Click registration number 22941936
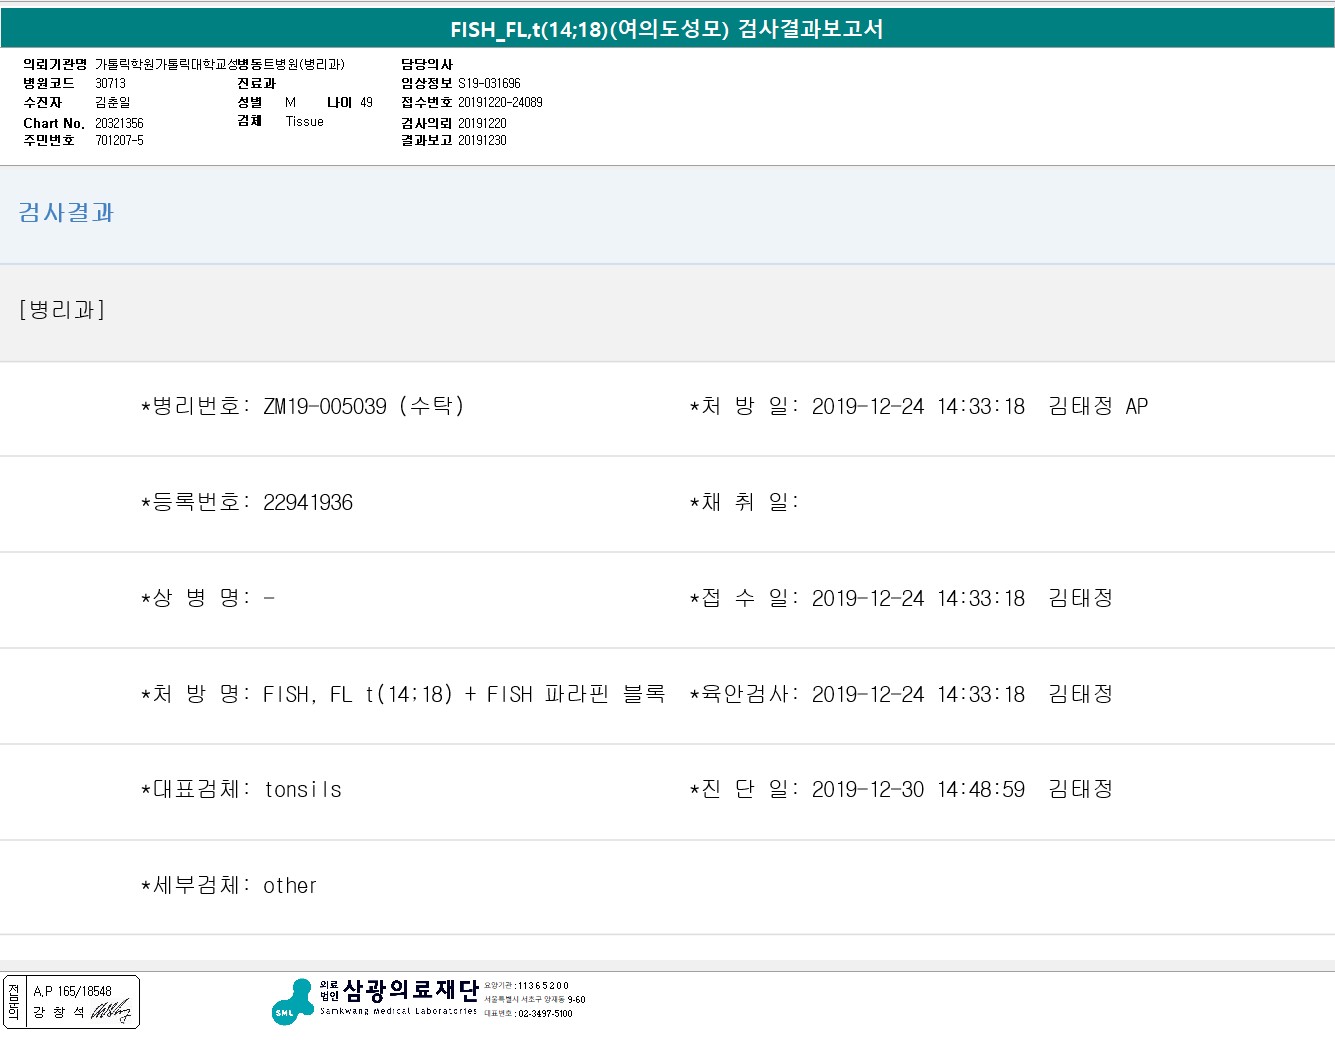This screenshot has height=1040, width=1335. pyautogui.click(x=308, y=502)
